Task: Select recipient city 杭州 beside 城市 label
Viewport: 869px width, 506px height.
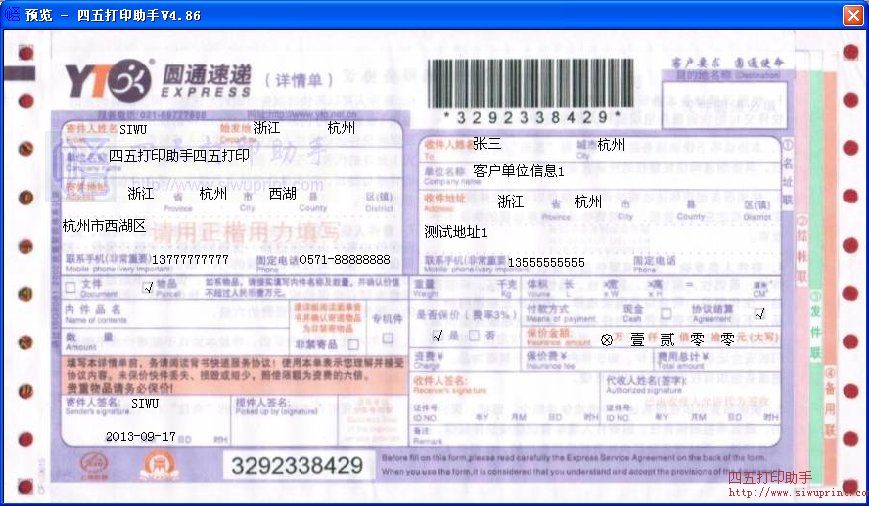Action: click(611, 145)
